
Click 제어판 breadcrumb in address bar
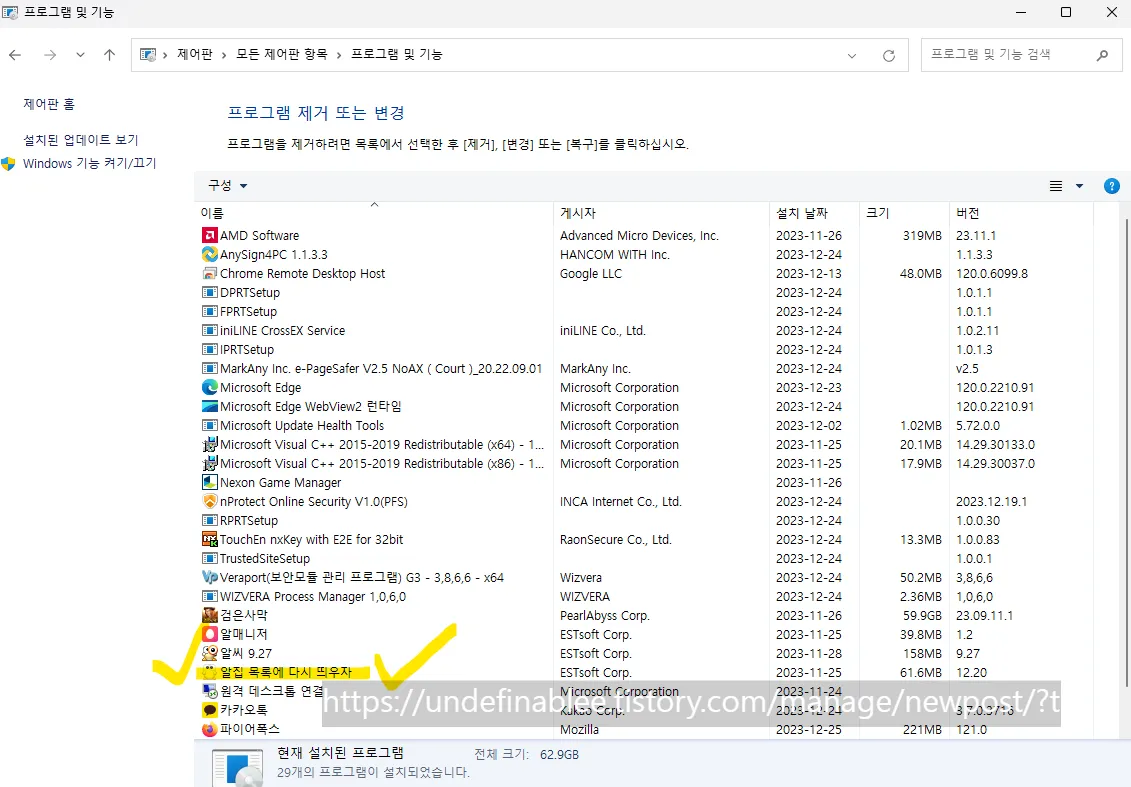point(195,54)
